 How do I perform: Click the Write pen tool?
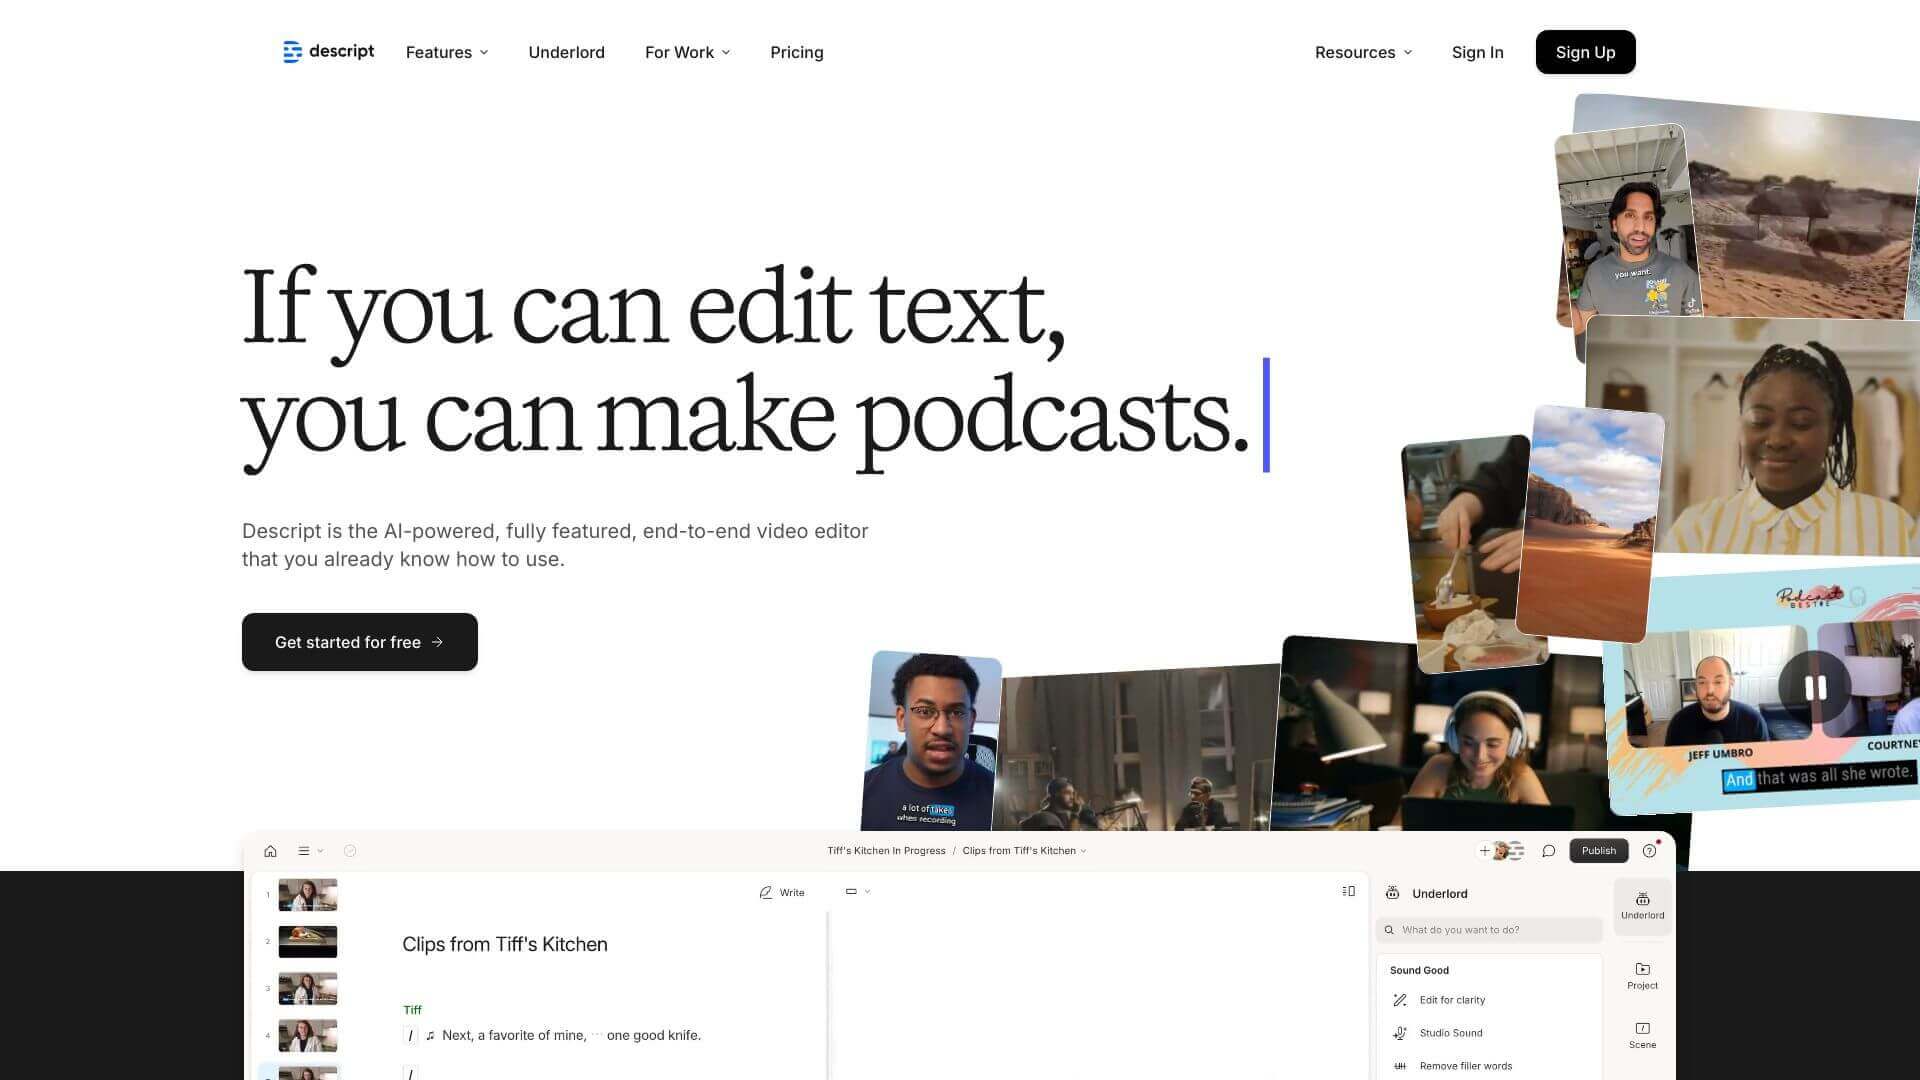tap(781, 892)
